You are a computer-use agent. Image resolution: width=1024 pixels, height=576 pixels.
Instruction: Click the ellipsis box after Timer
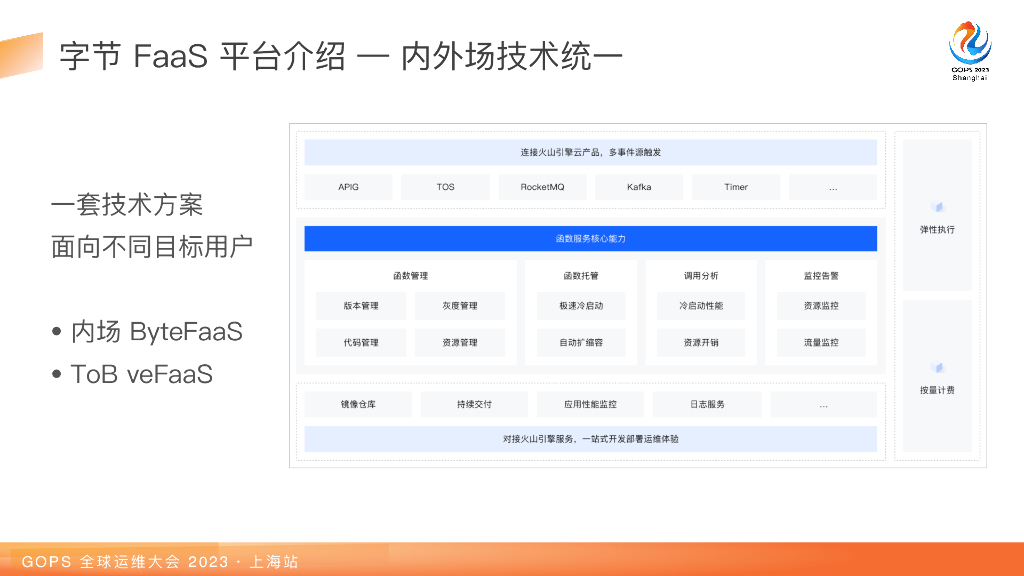tap(833, 187)
